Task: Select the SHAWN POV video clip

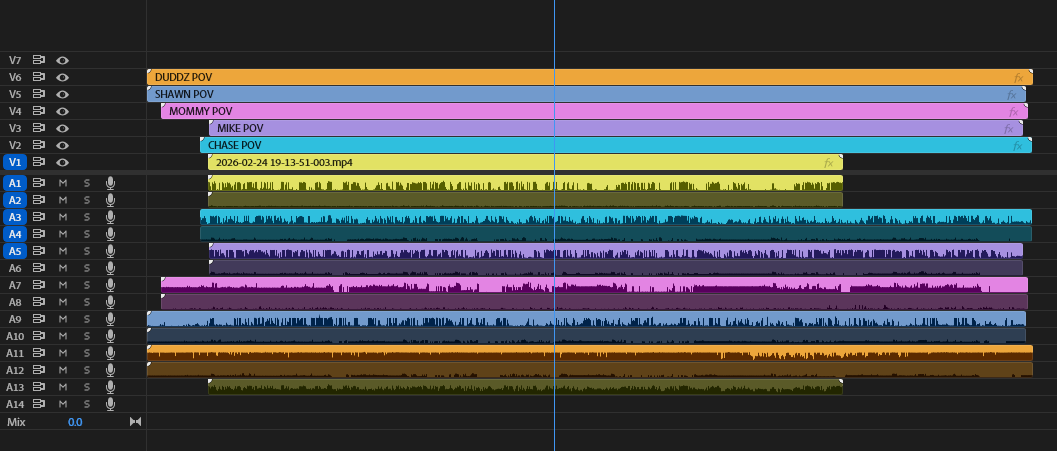Action: click(x=586, y=94)
